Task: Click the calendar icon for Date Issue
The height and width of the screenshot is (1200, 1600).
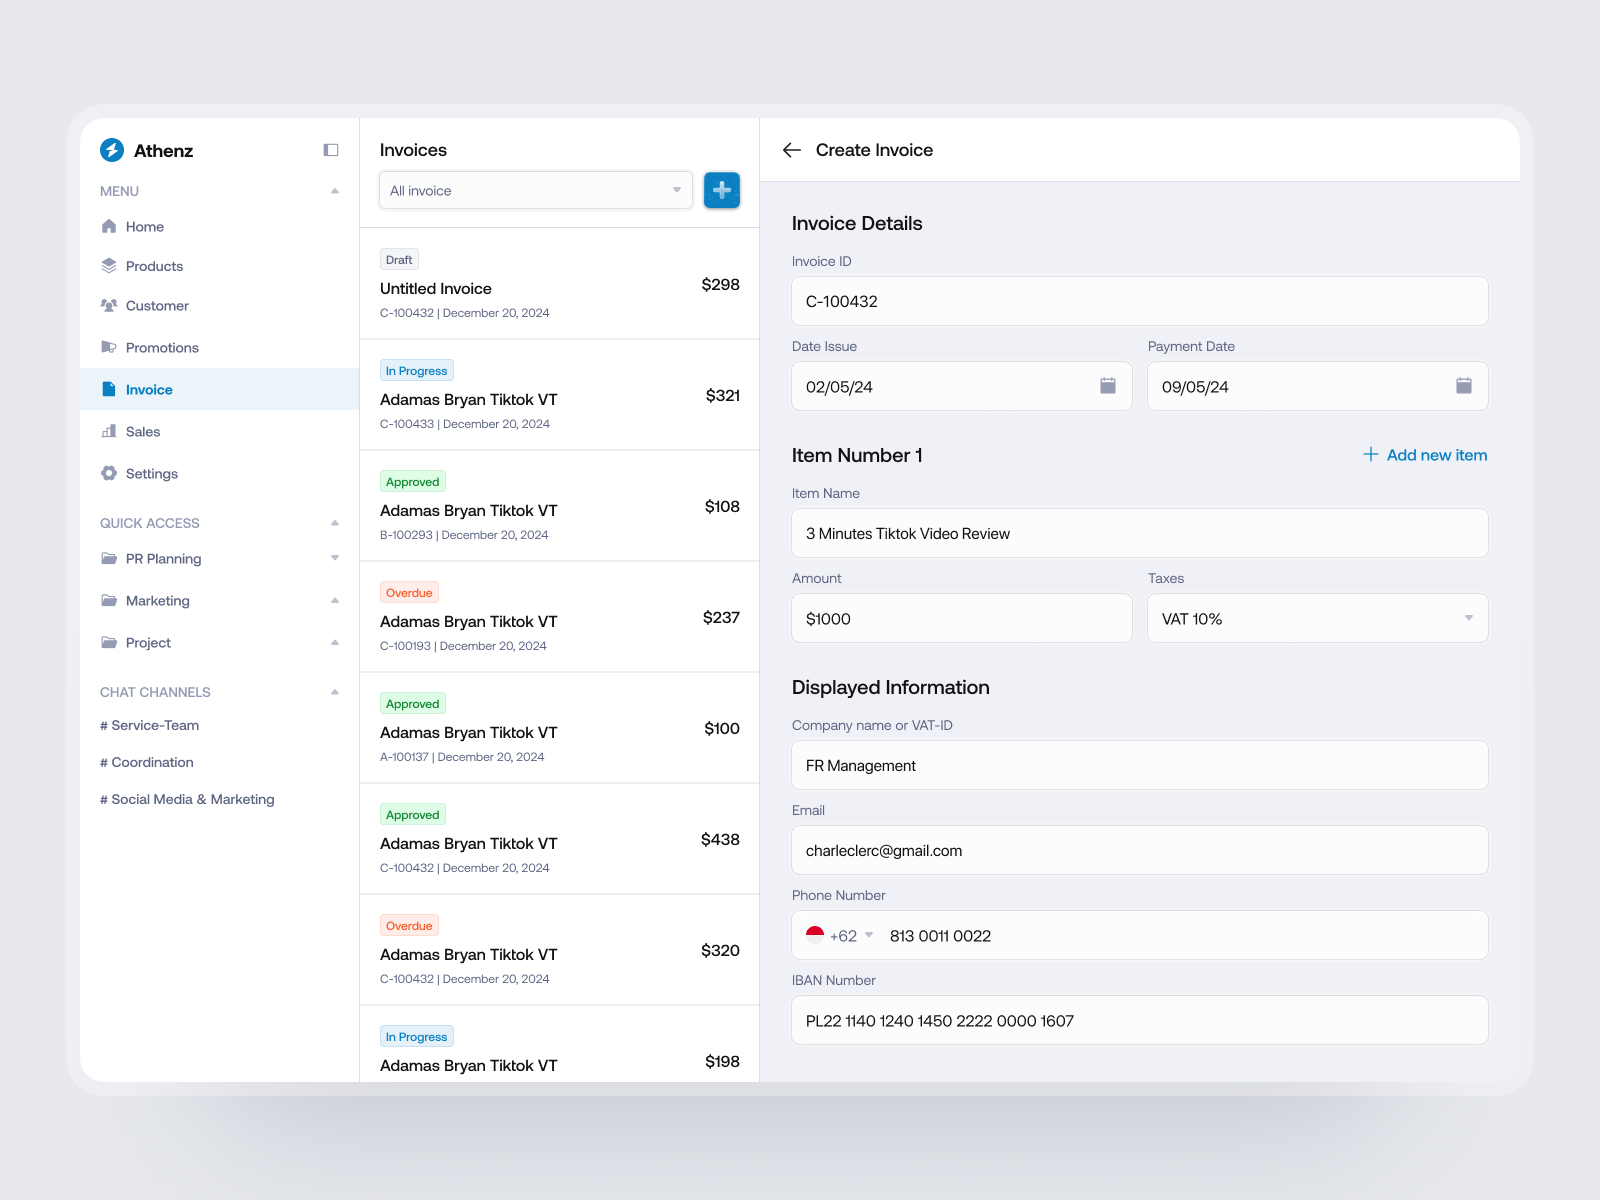Action: 1106,386
